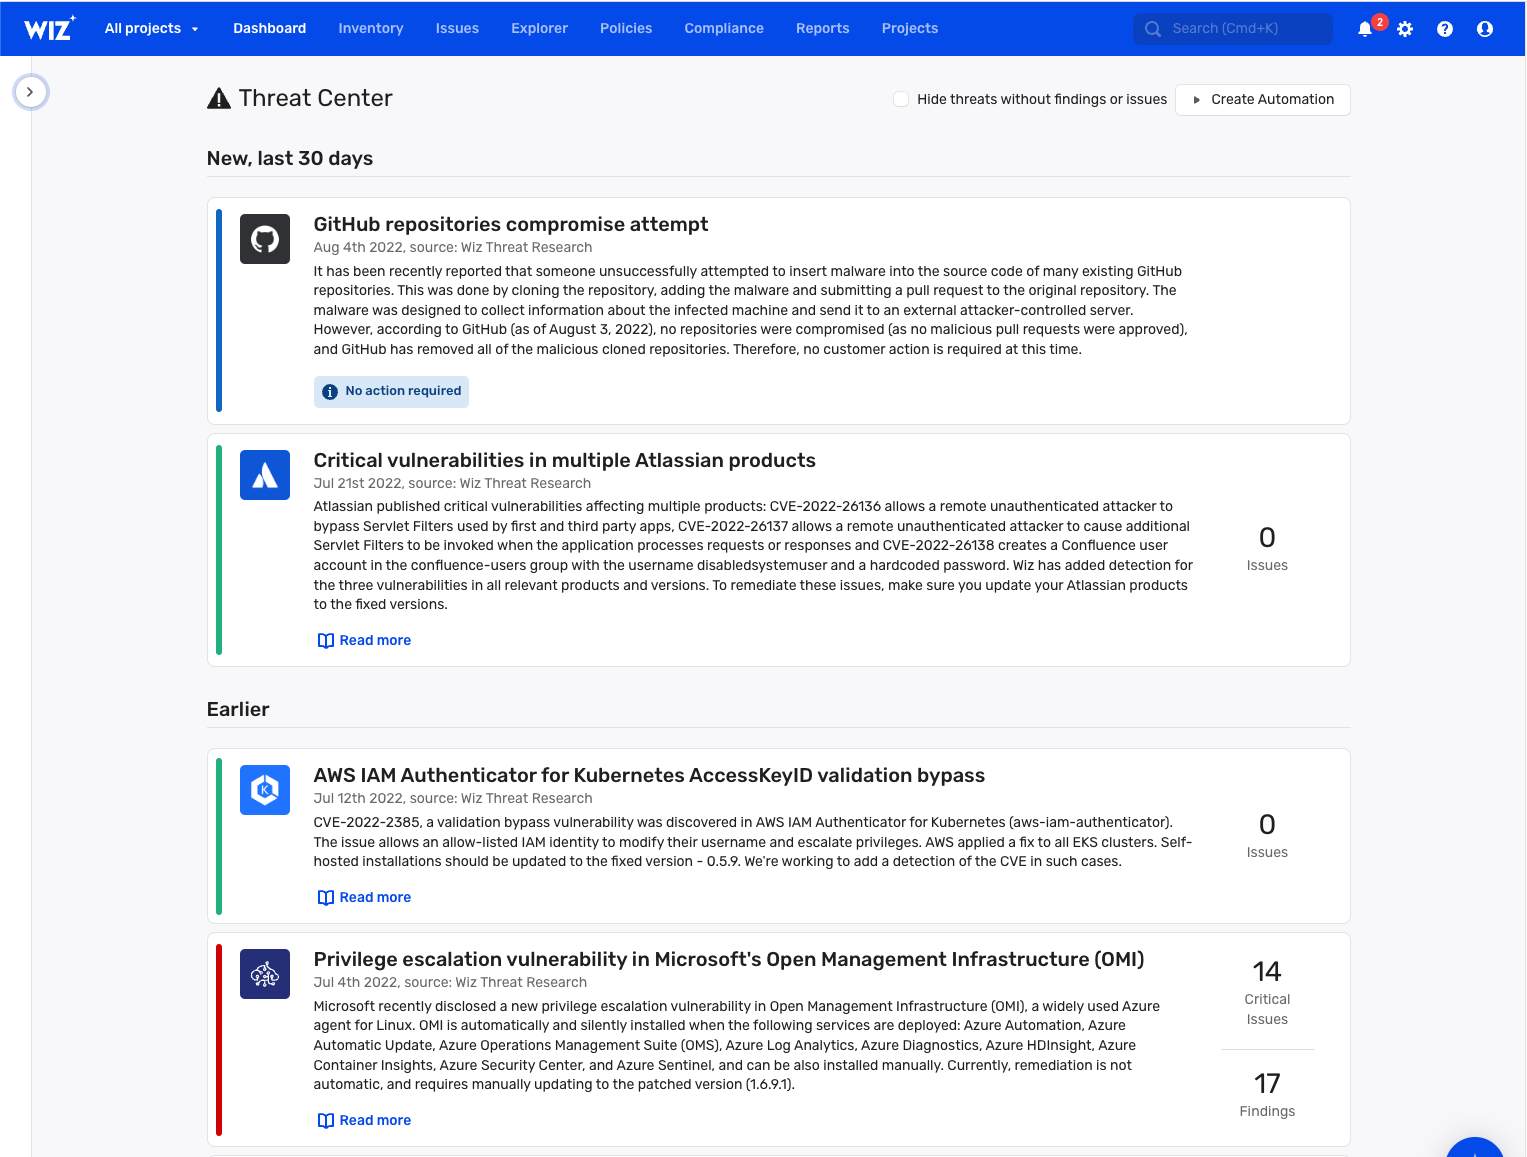1527x1157 pixels.
Task: Open the Compliance tab
Action: pos(724,28)
